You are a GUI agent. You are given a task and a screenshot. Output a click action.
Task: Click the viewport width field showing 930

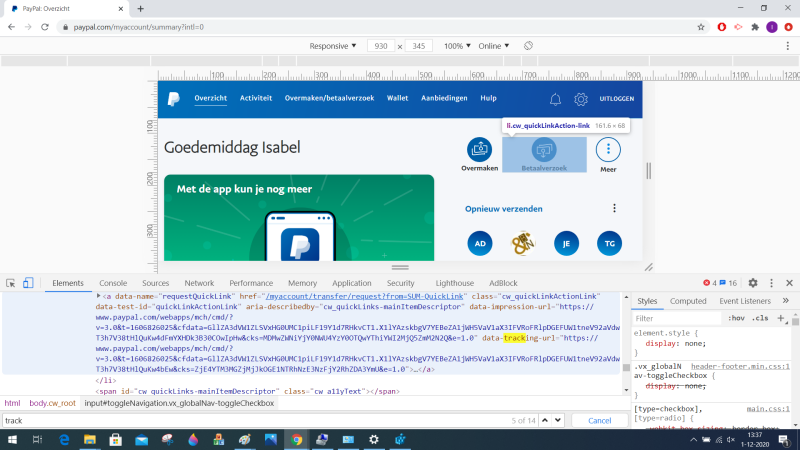(381, 46)
